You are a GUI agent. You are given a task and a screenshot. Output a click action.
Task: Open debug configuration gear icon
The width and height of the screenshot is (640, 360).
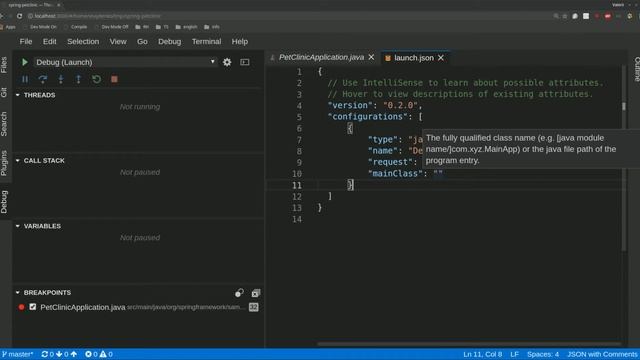227,62
